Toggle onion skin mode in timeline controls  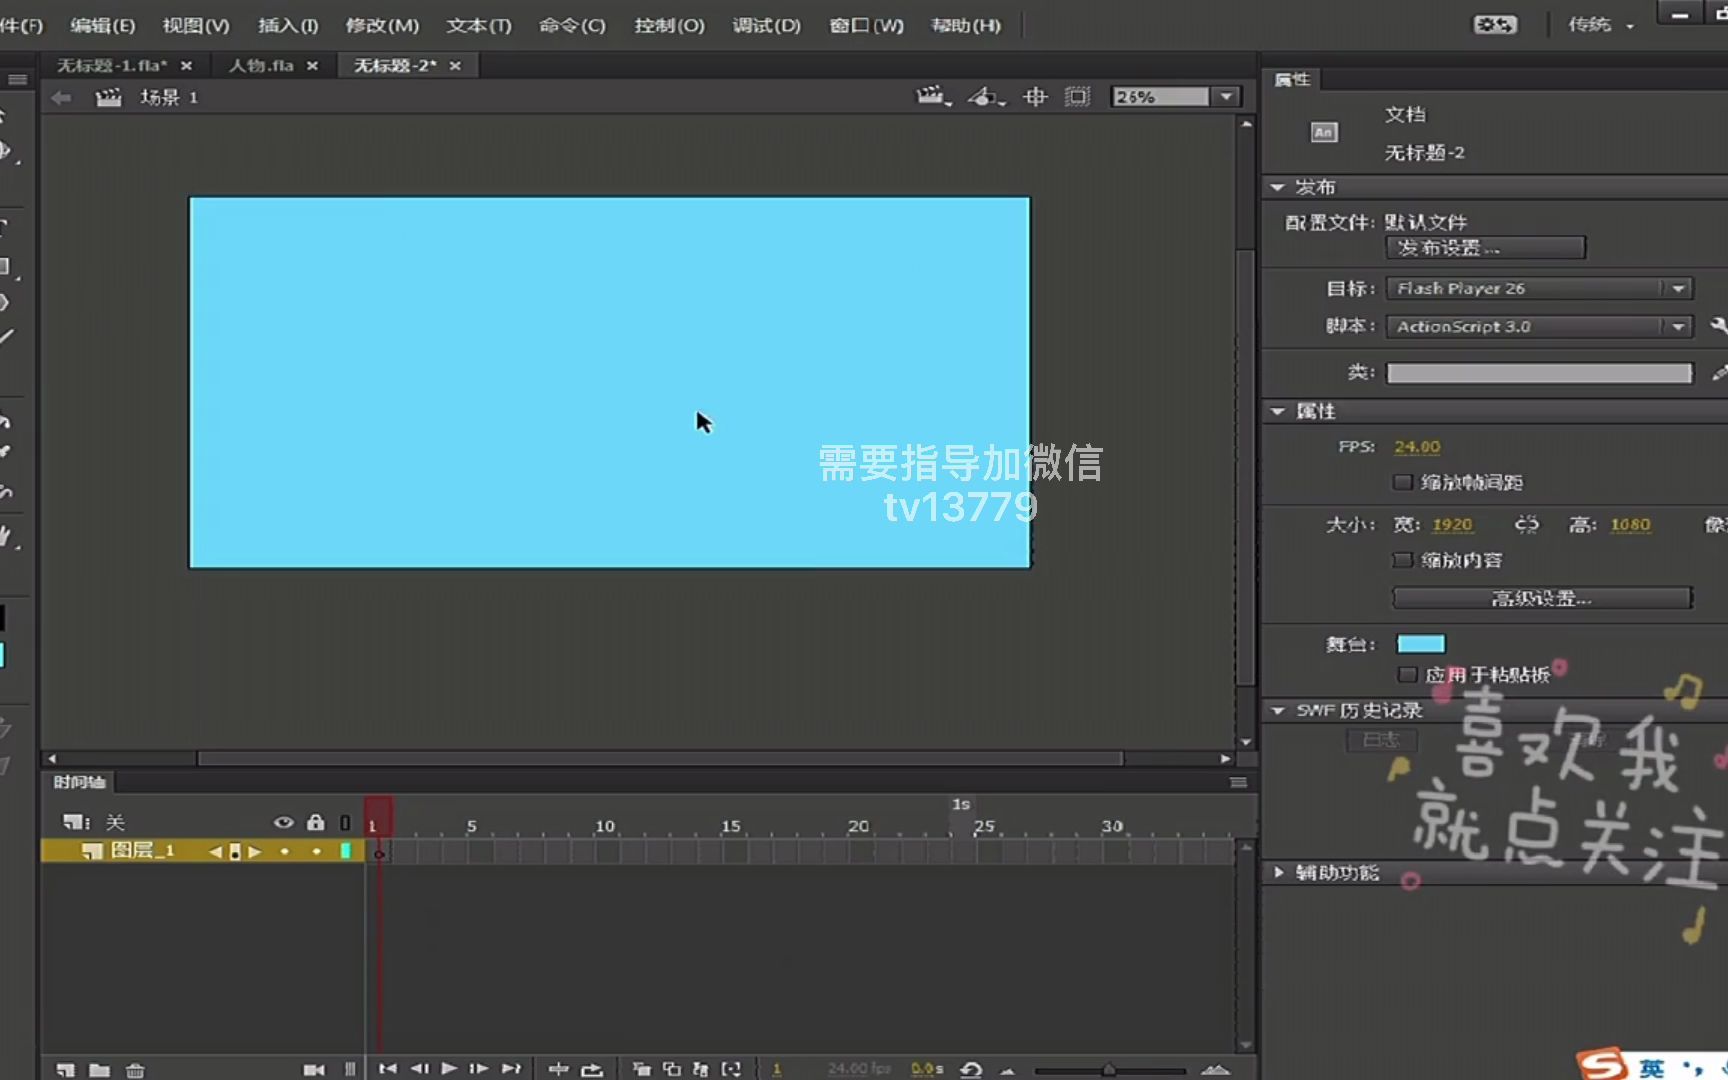coord(641,1068)
